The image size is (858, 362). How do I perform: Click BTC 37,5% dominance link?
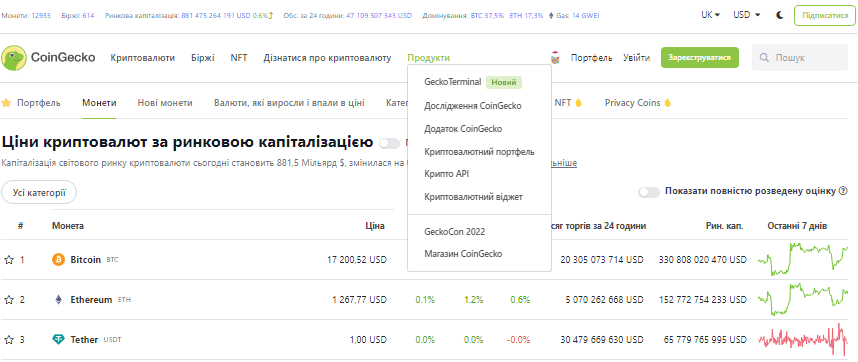click(x=488, y=16)
